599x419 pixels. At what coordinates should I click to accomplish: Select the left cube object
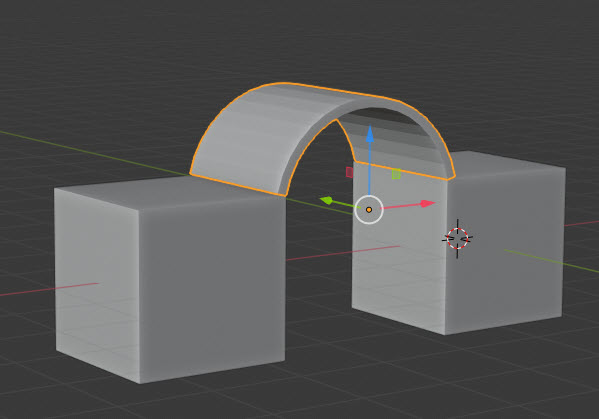tap(170, 279)
